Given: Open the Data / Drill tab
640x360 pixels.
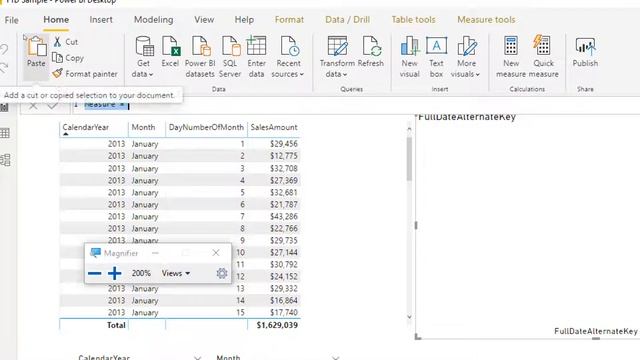Looking at the screenshot, I should (347, 20).
